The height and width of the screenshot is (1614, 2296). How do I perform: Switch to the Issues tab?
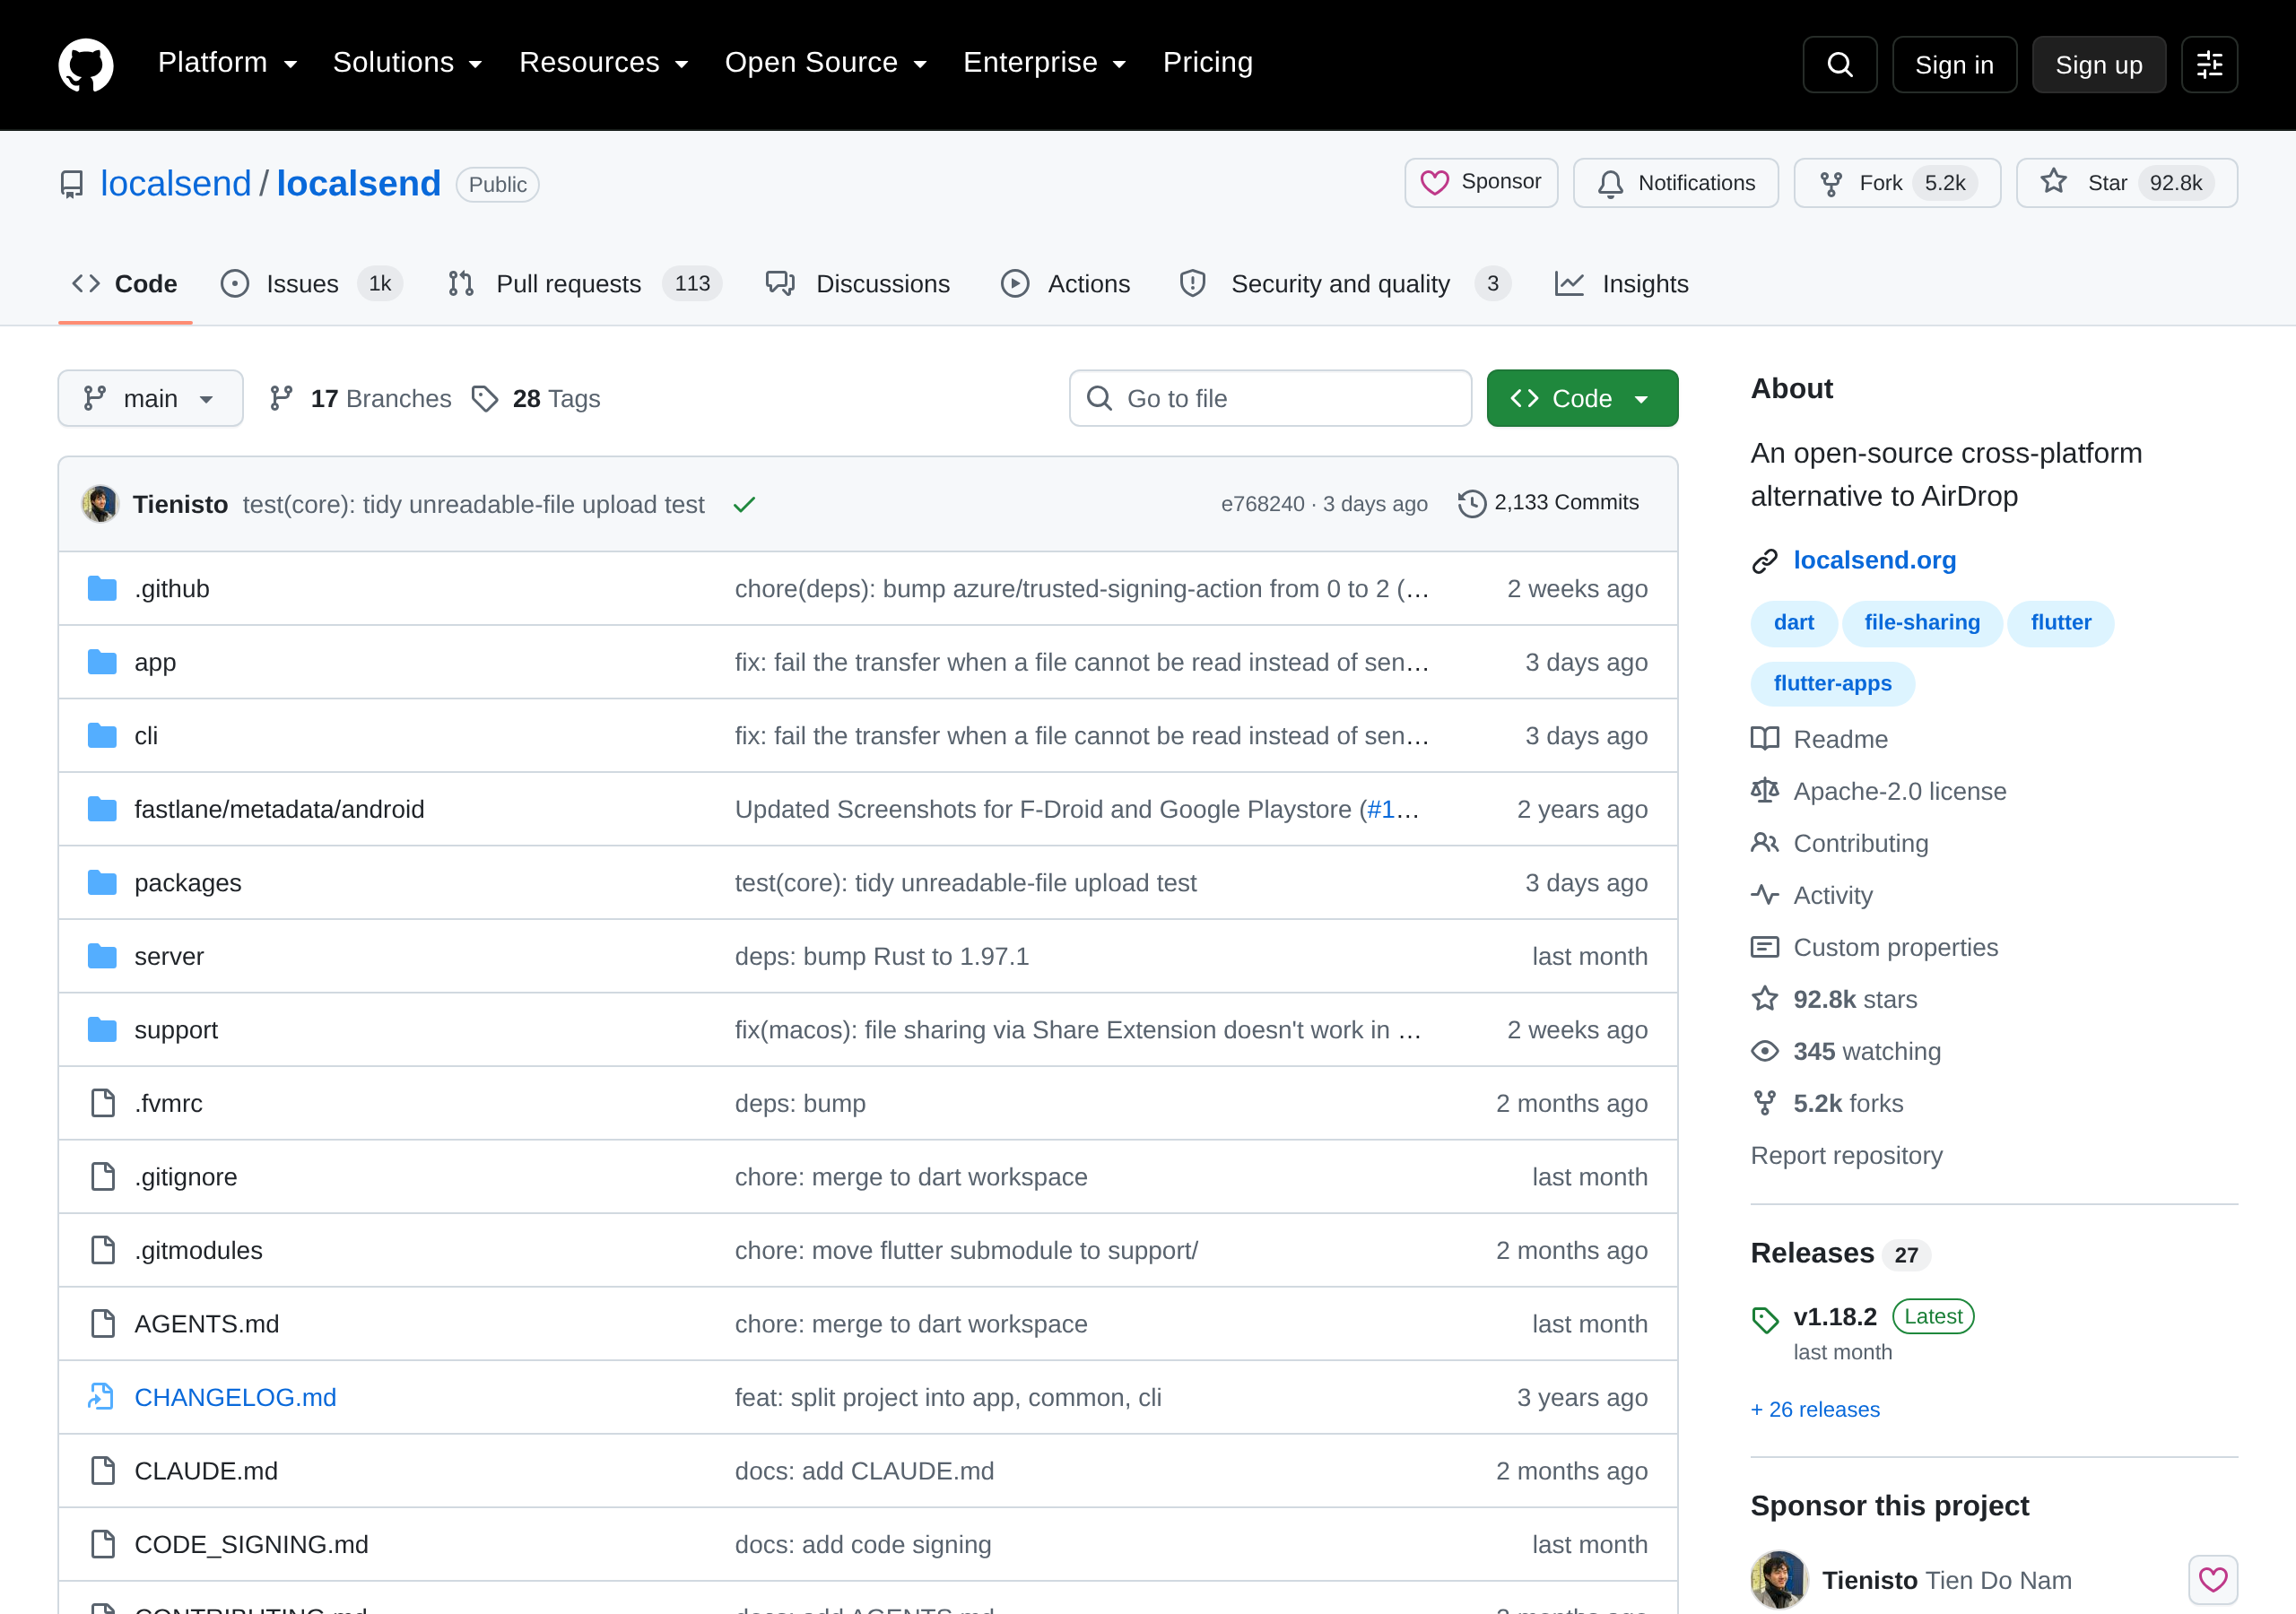click(x=311, y=284)
